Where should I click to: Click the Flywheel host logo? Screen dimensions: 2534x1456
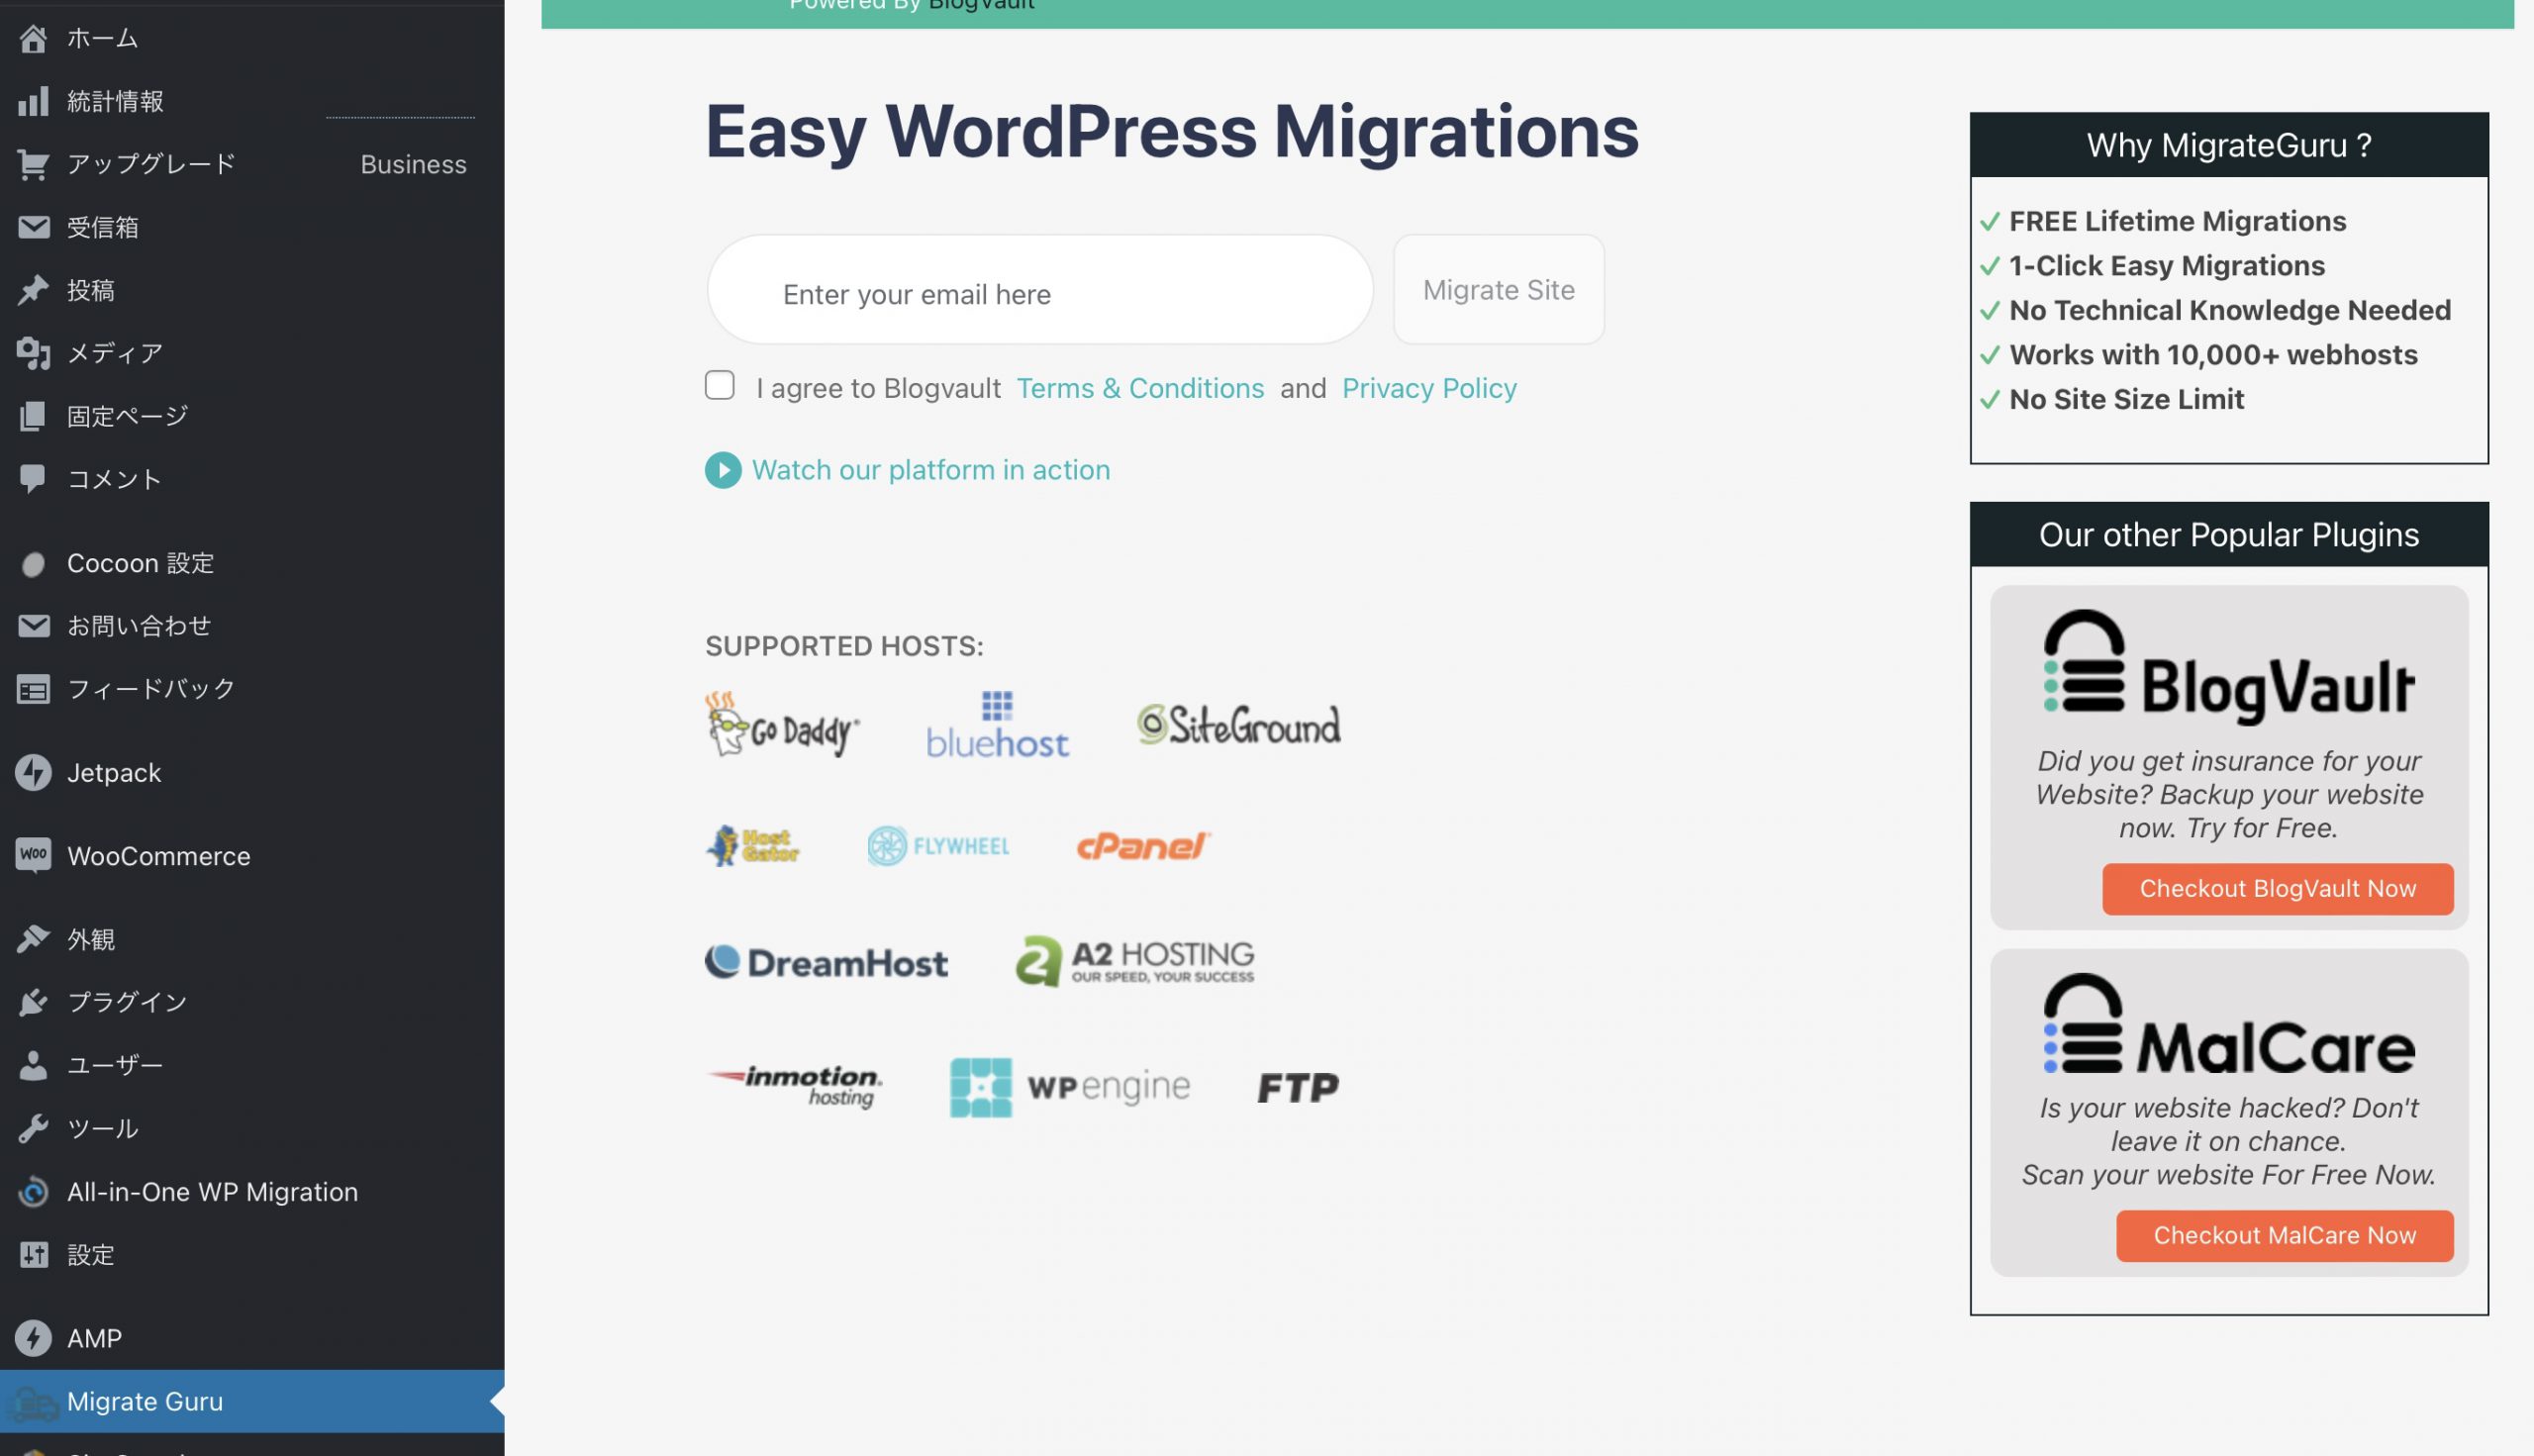tap(938, 846)
